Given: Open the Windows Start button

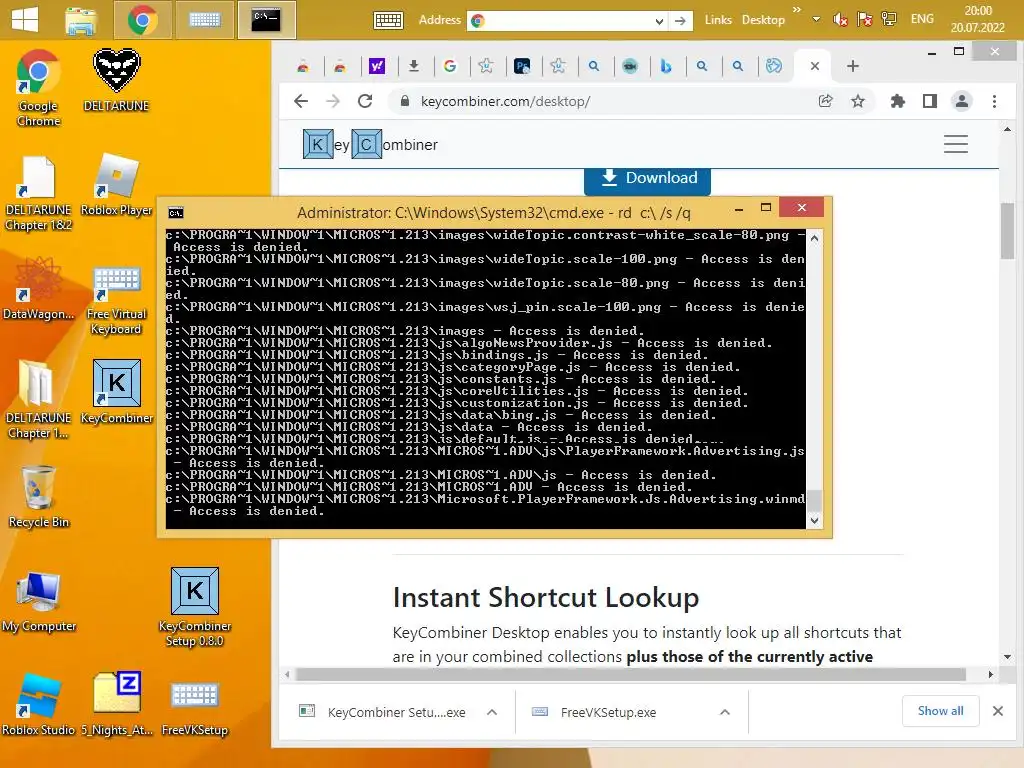Looking at the screenshot, I should pos(25,20).
